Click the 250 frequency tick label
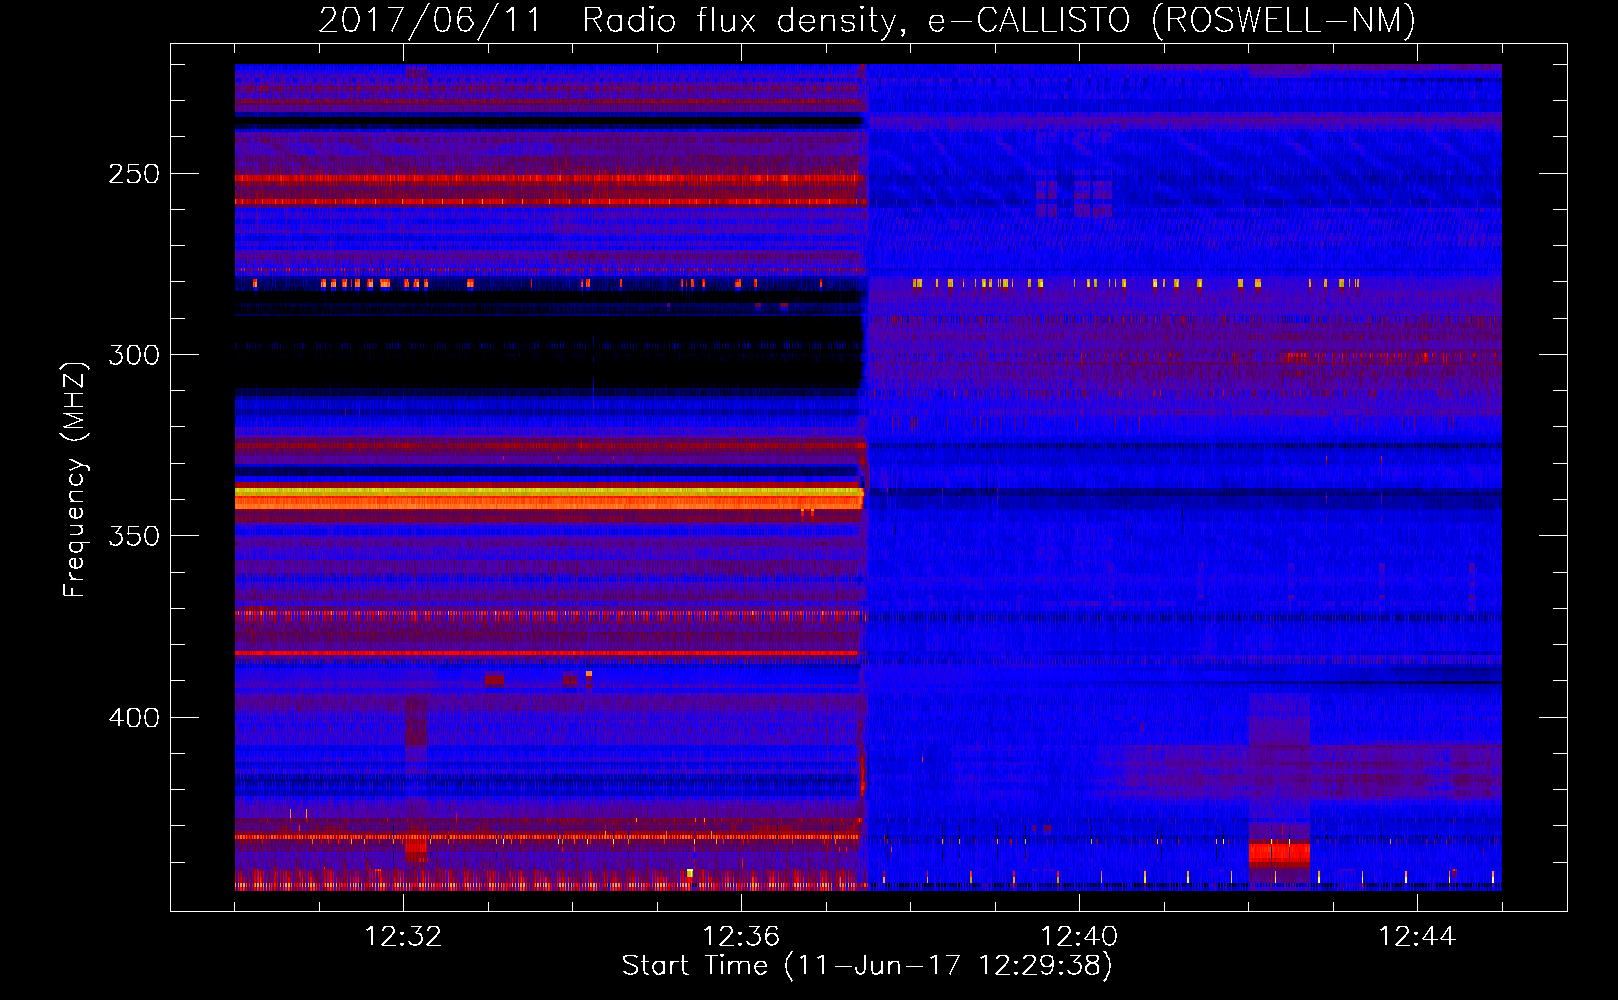 [x=134, y=174]
